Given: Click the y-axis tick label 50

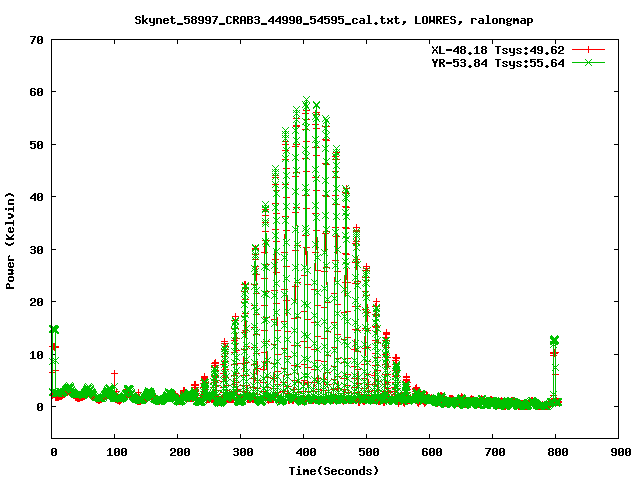Looking at the screenshot, I should 36,145.
